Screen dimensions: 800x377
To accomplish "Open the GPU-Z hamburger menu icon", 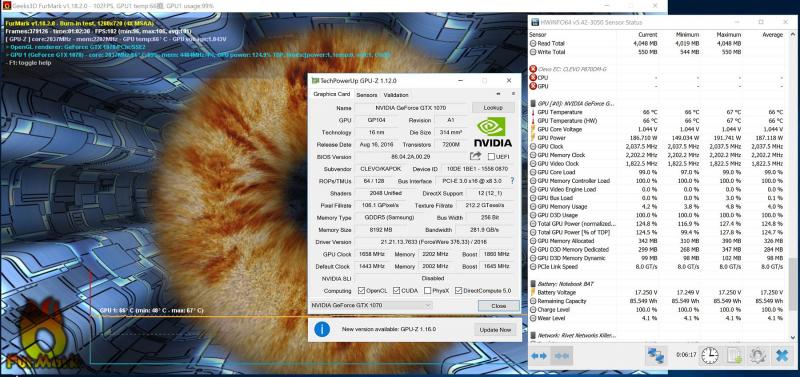I will pos(513,94).
